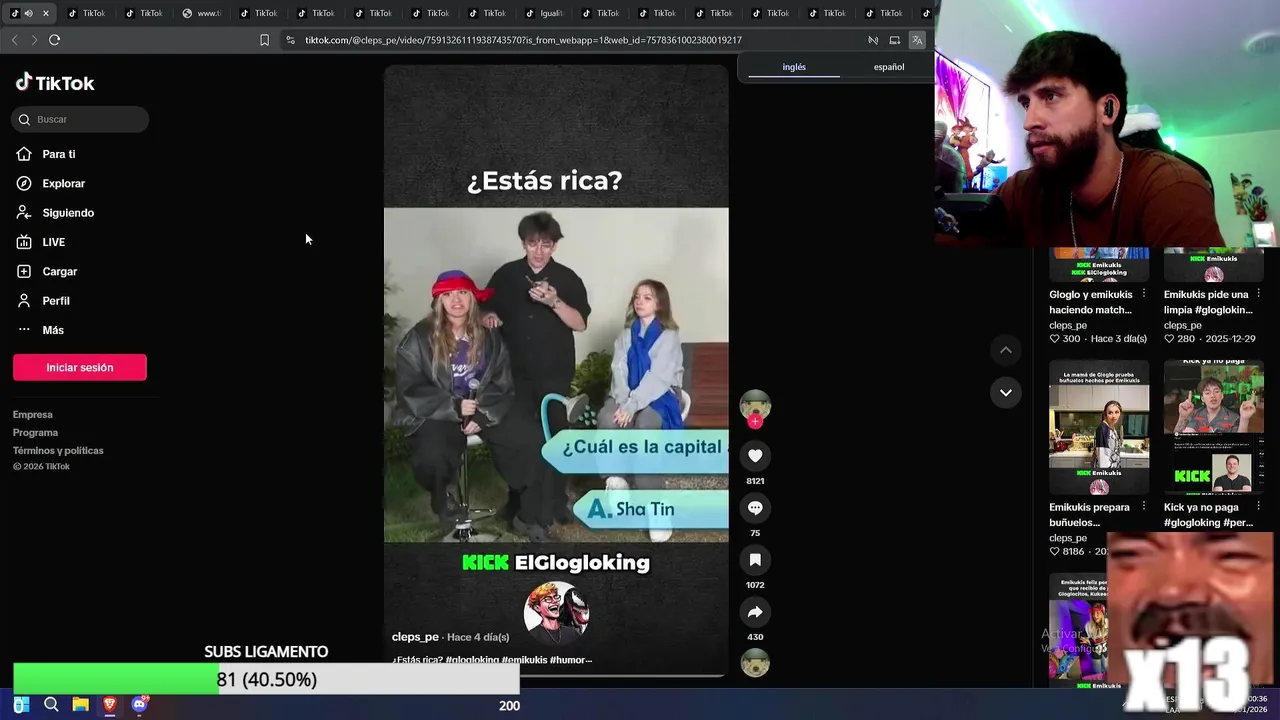The height and width of the screenshot is (720, 1280).
Task: Open the Explorar page
Action: 63,183
